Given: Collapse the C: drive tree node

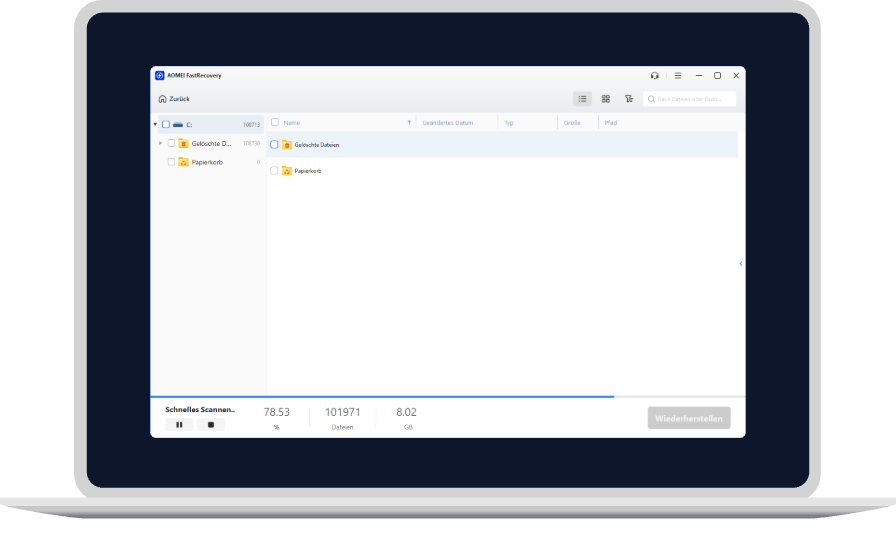Looking at the screenshot, I should tap(155, 125).
